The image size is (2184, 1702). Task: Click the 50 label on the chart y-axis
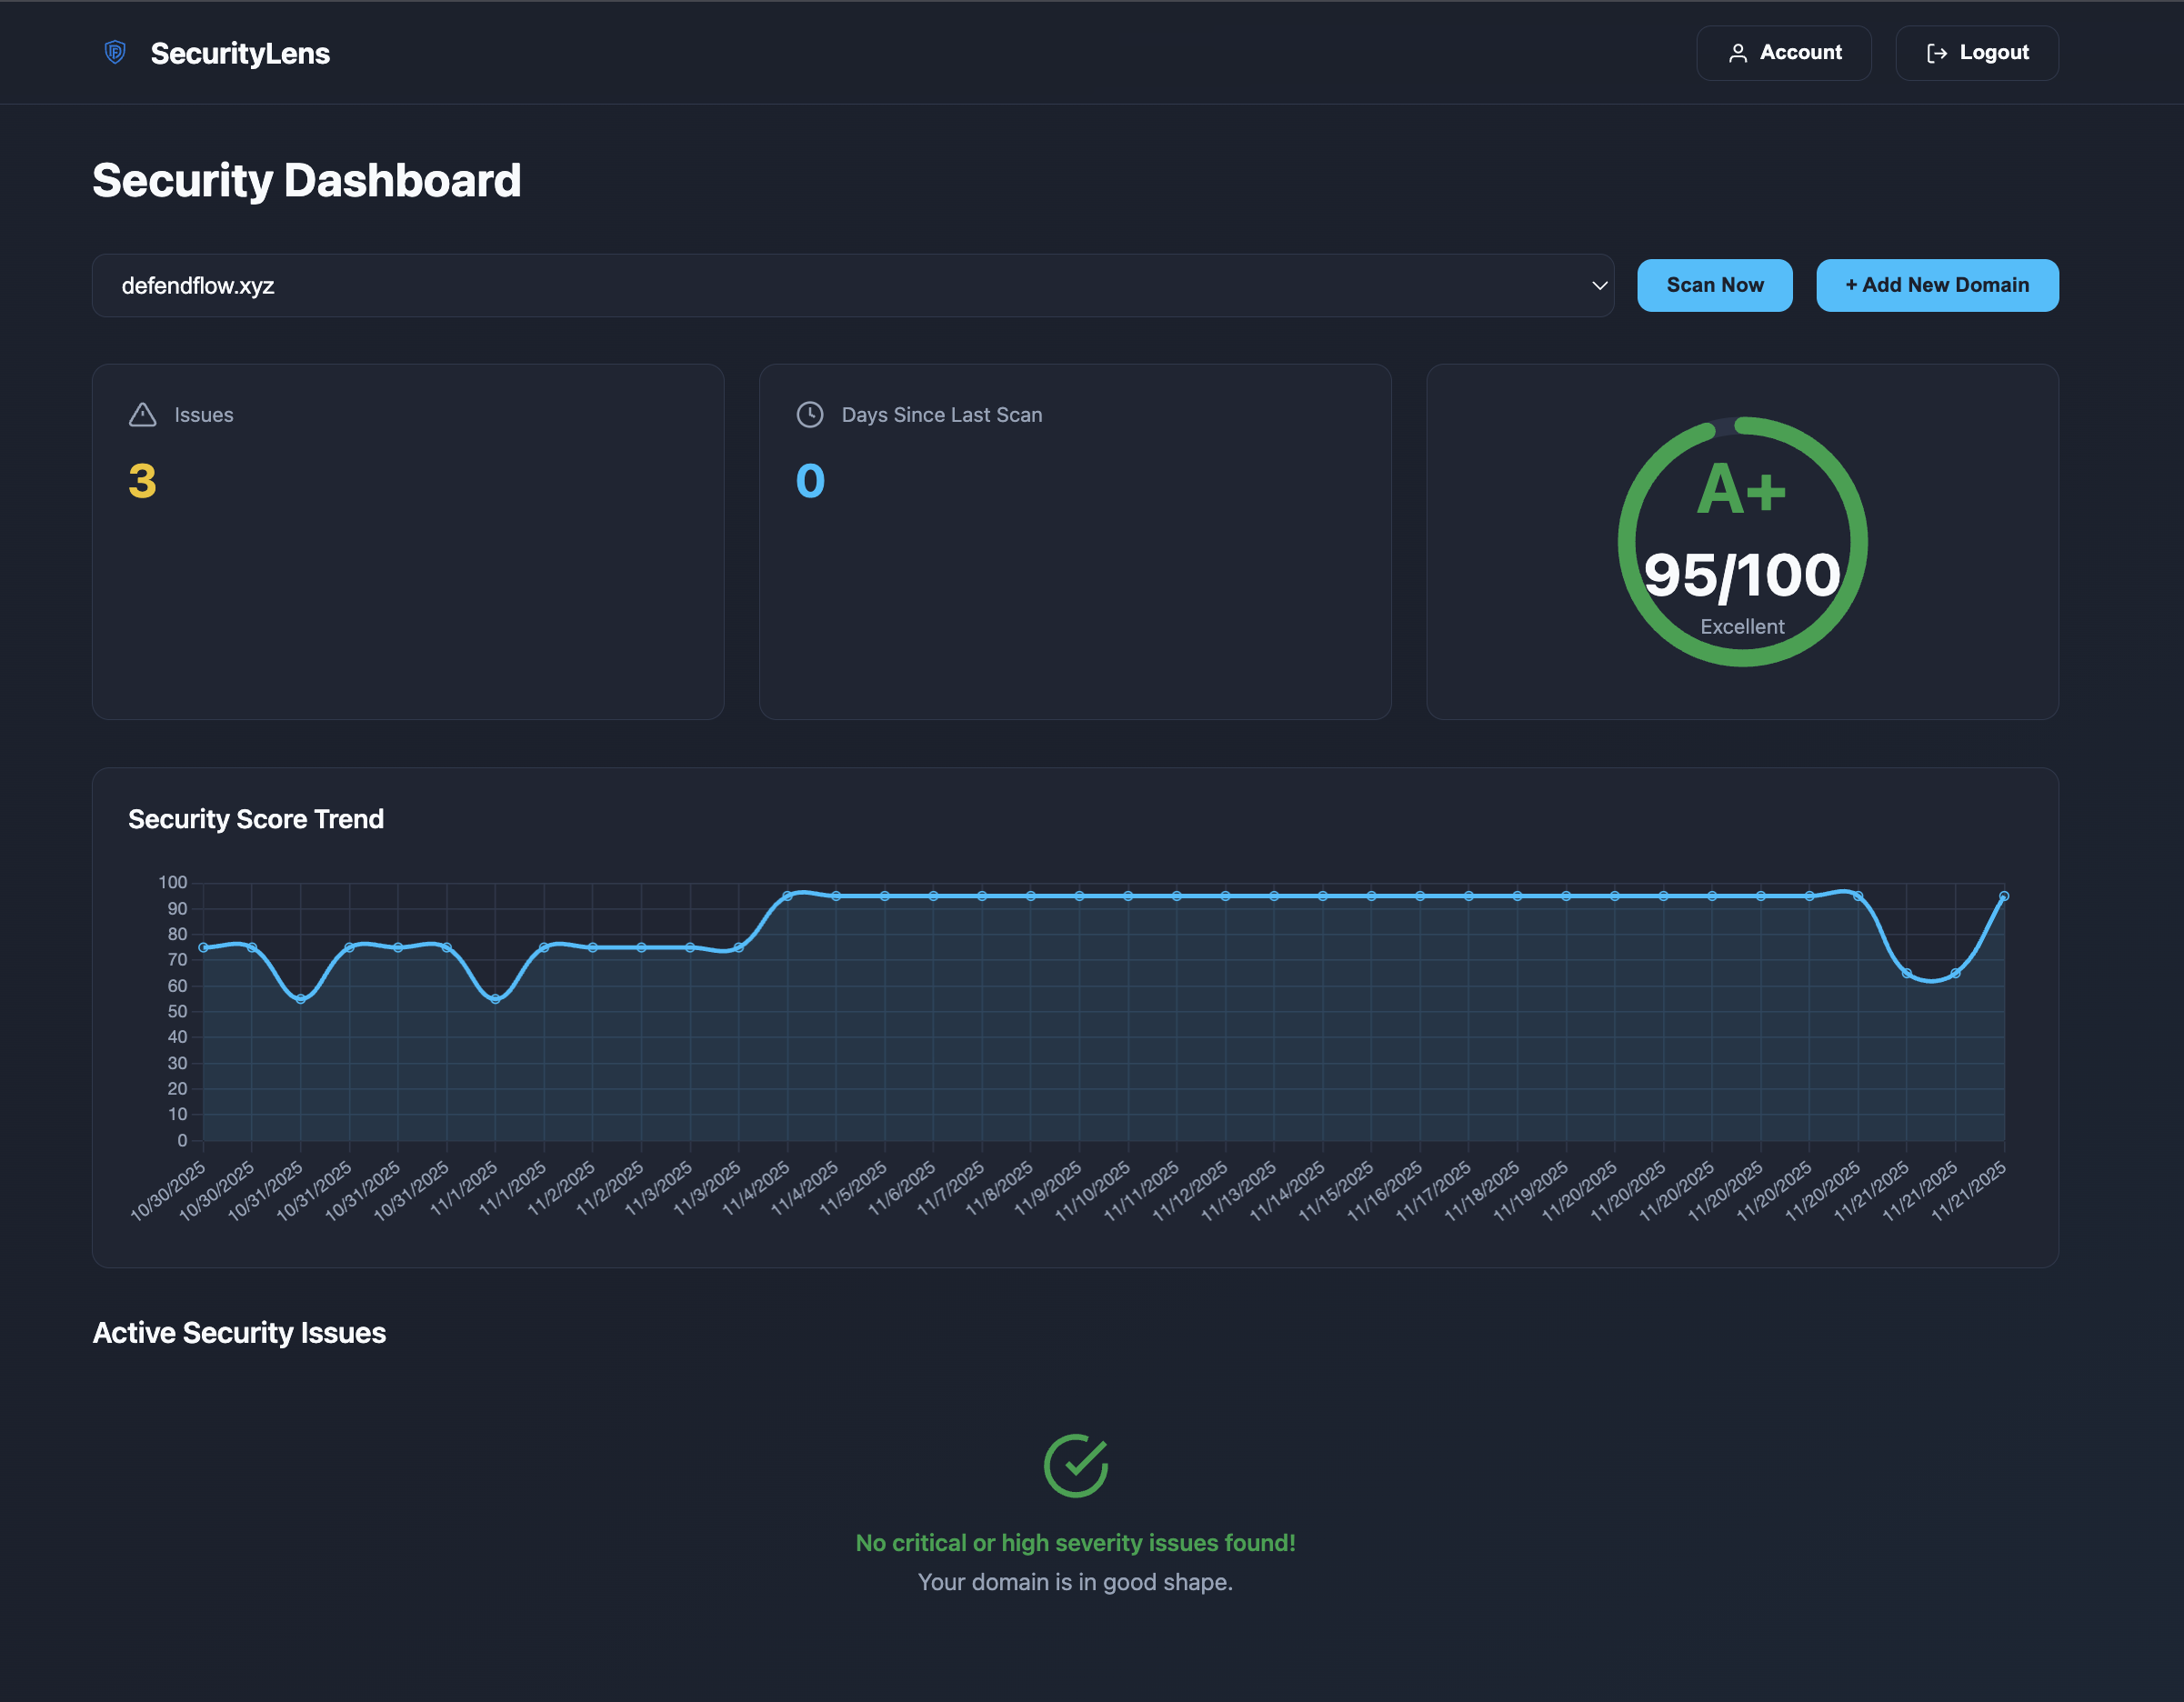[177, 1011]
